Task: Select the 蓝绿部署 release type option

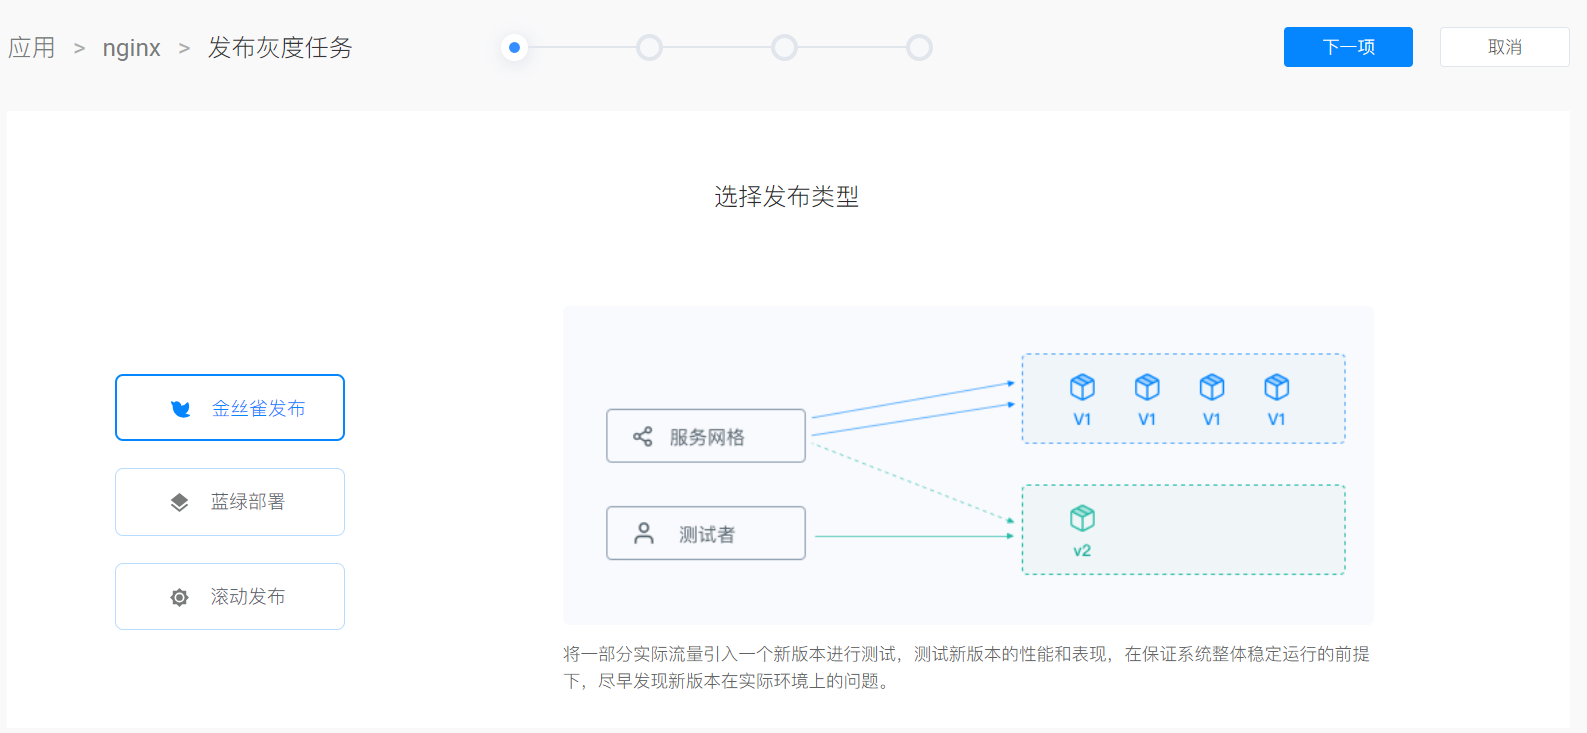Action: (230, 502)
